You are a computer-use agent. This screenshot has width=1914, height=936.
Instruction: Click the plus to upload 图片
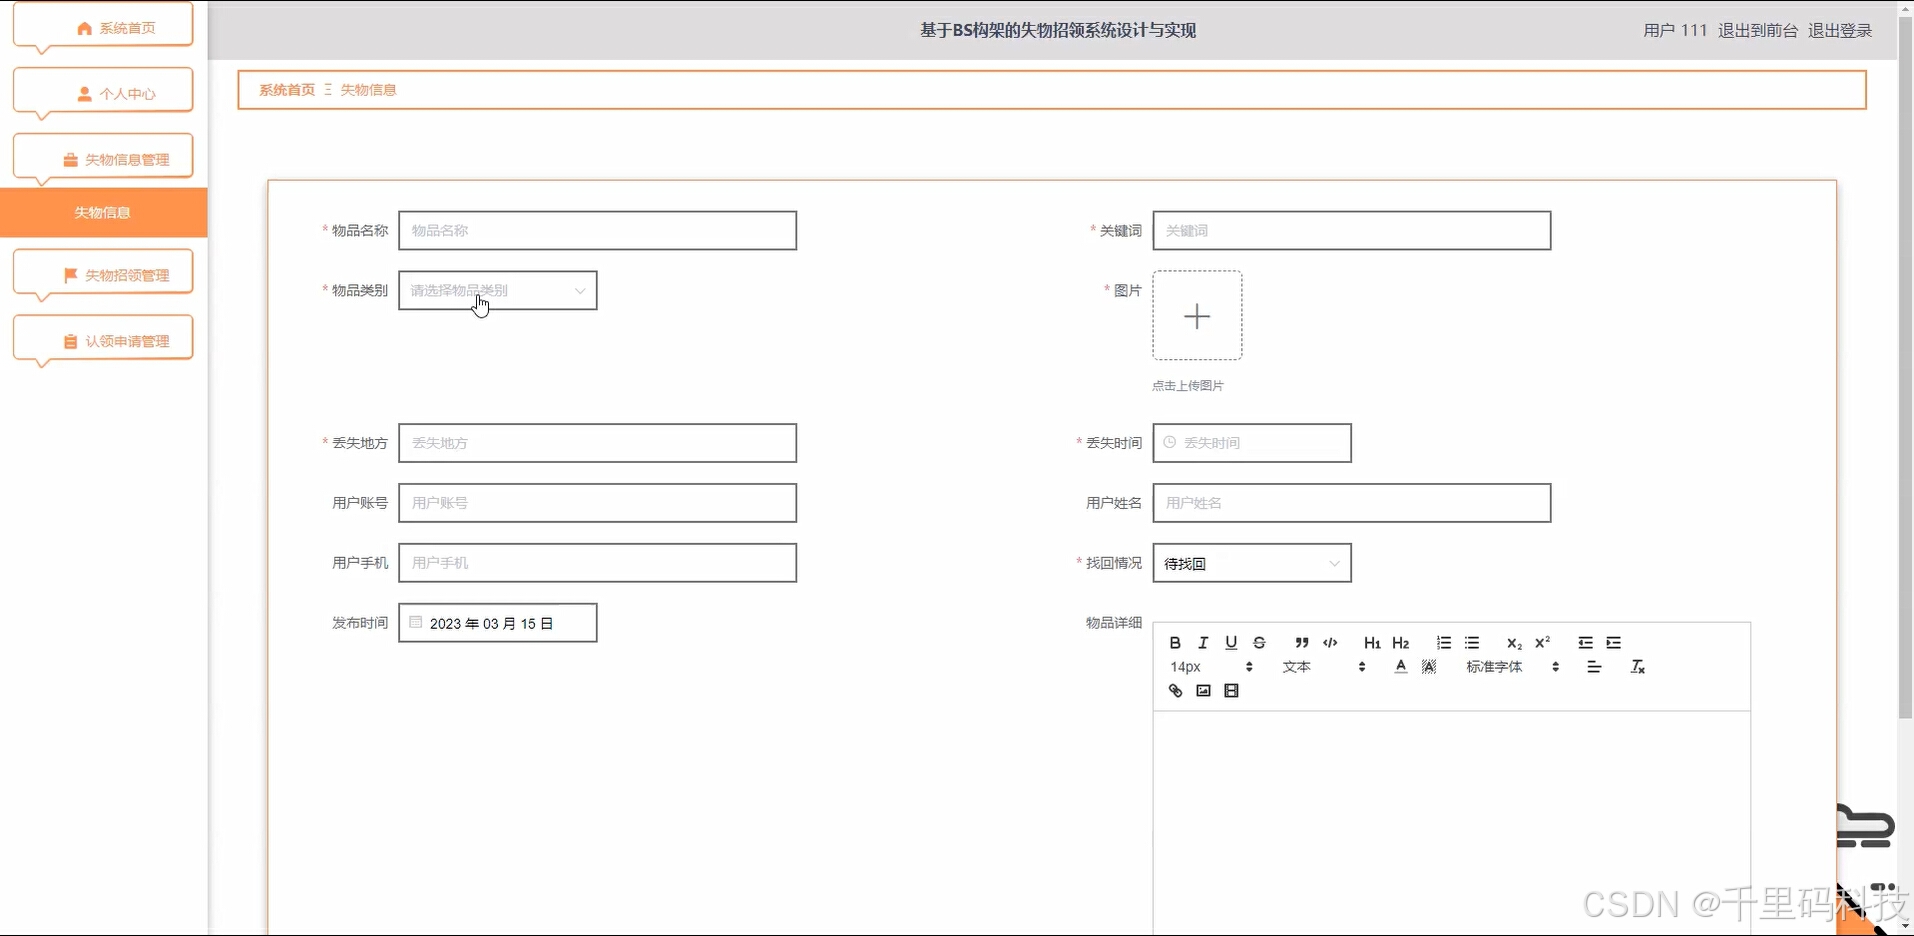(x=1197, y=316)
